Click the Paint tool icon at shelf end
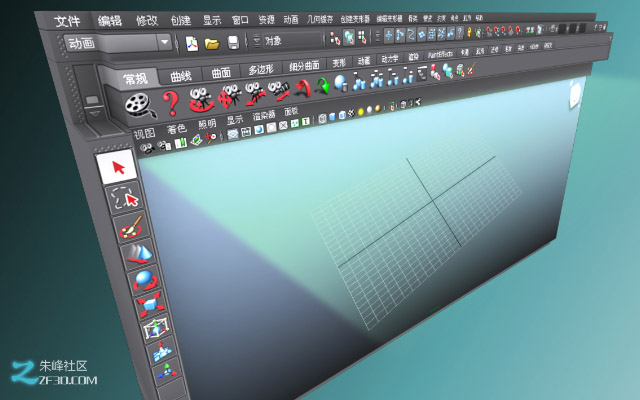Screen dimensions: 640x400 [x=471, y=68]
